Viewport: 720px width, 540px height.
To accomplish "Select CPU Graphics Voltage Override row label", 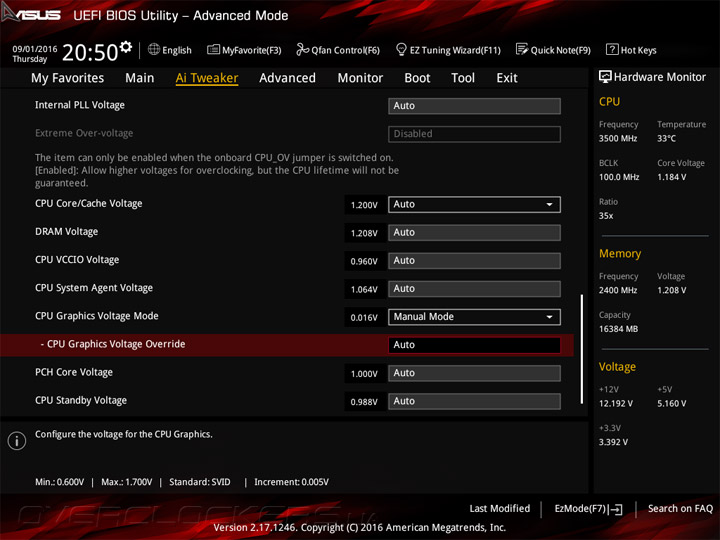I will 113,344.
